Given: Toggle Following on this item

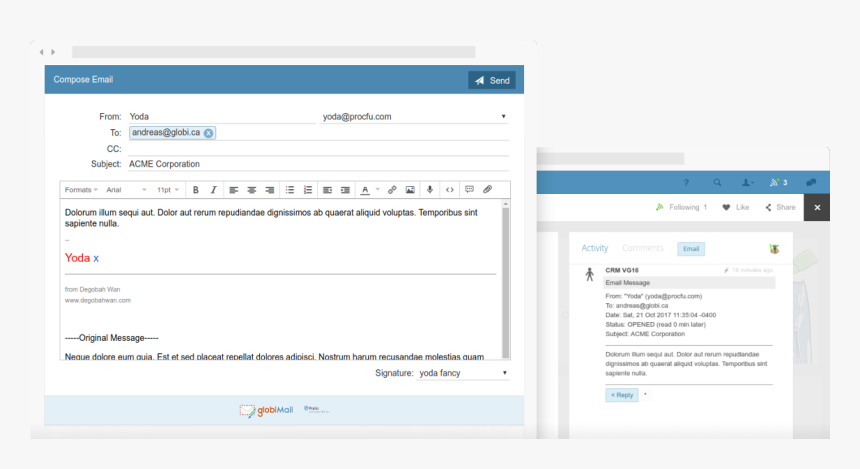Looking at the screenshot, I should click(x=682, y=207).
